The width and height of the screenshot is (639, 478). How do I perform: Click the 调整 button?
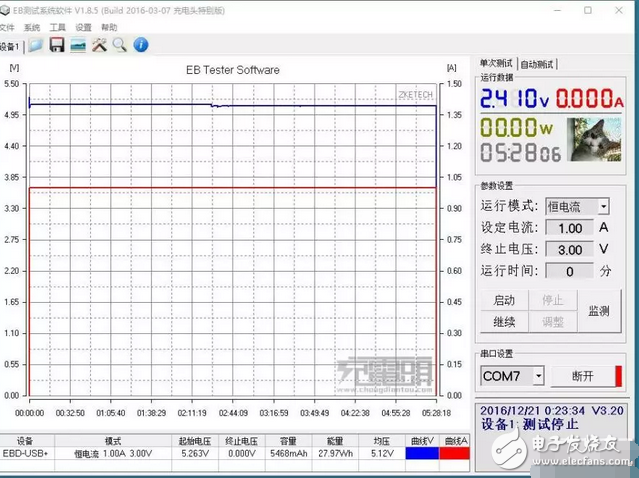pyautogui.click(x=553, y=322)
